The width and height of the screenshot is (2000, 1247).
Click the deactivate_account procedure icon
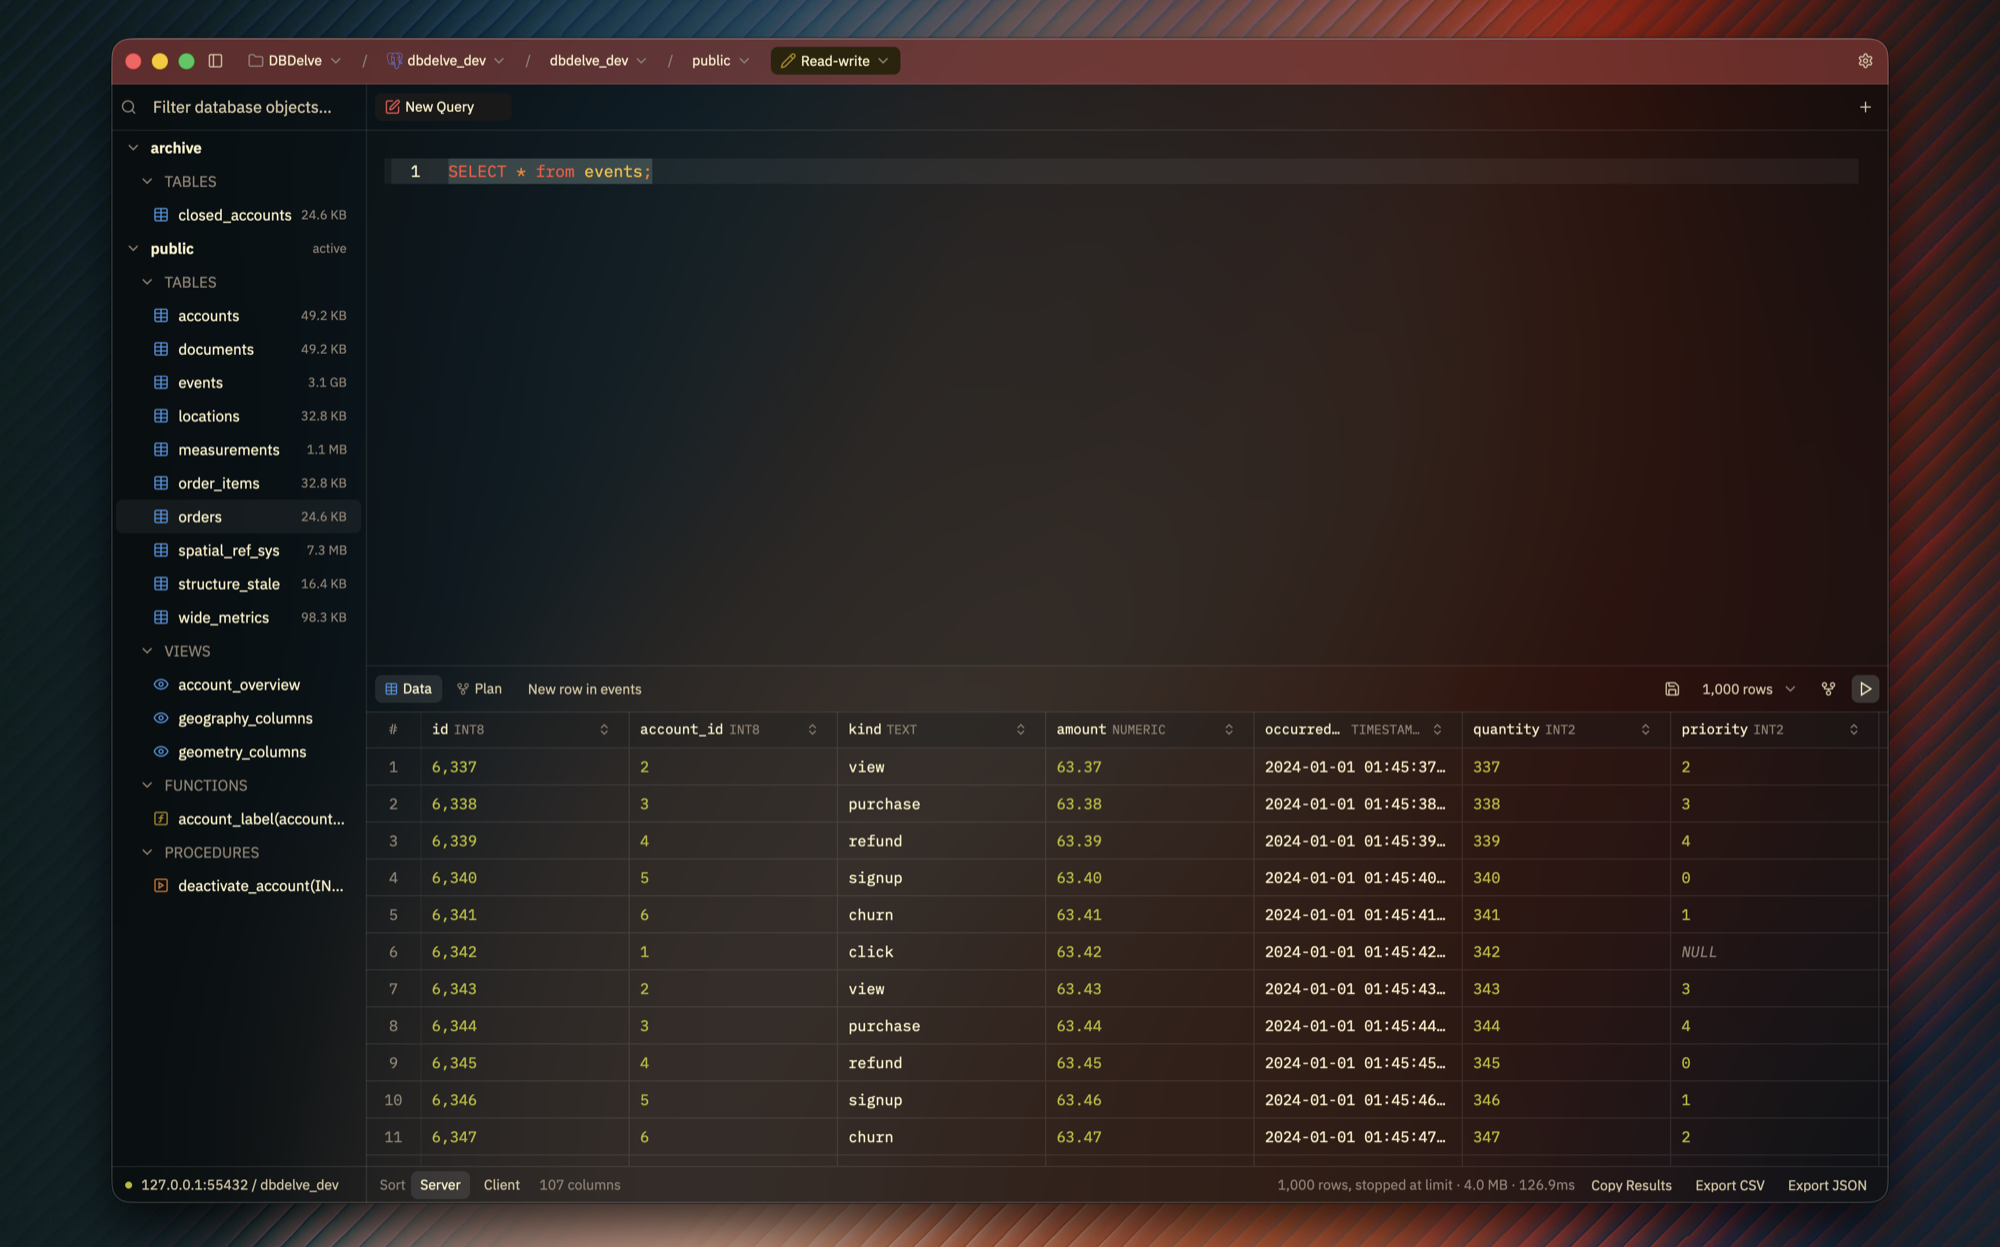pos(161,885)
